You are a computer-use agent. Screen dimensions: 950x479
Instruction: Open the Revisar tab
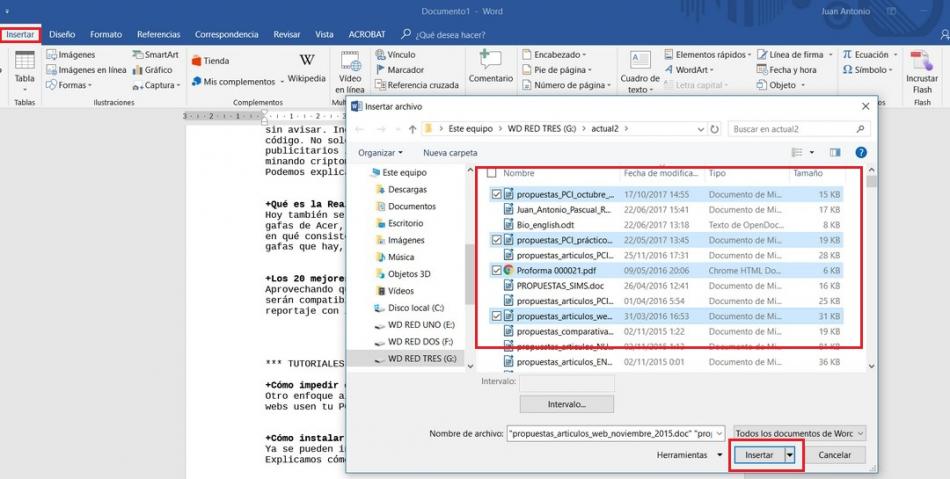point(287,35)
